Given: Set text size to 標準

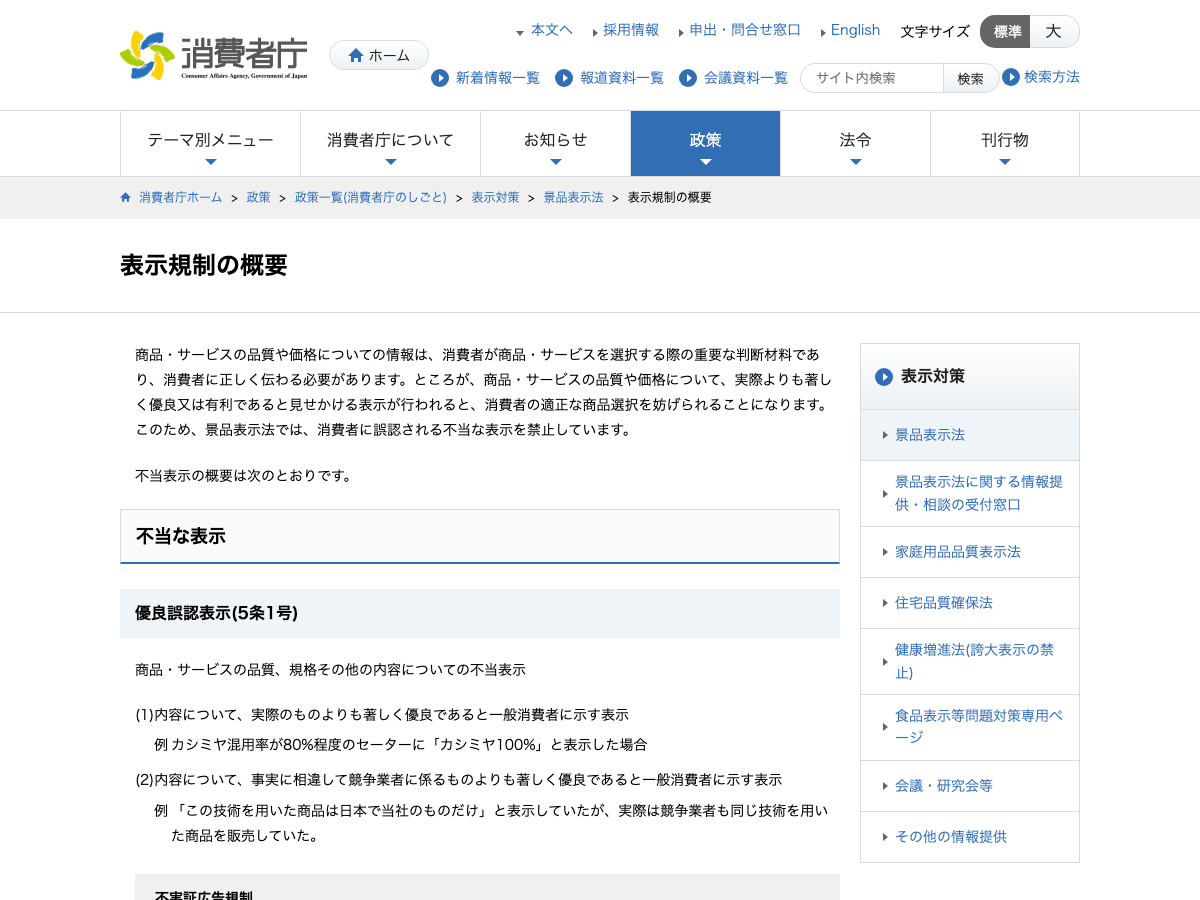Looking at the screenshot, I should click(1006, 32).
